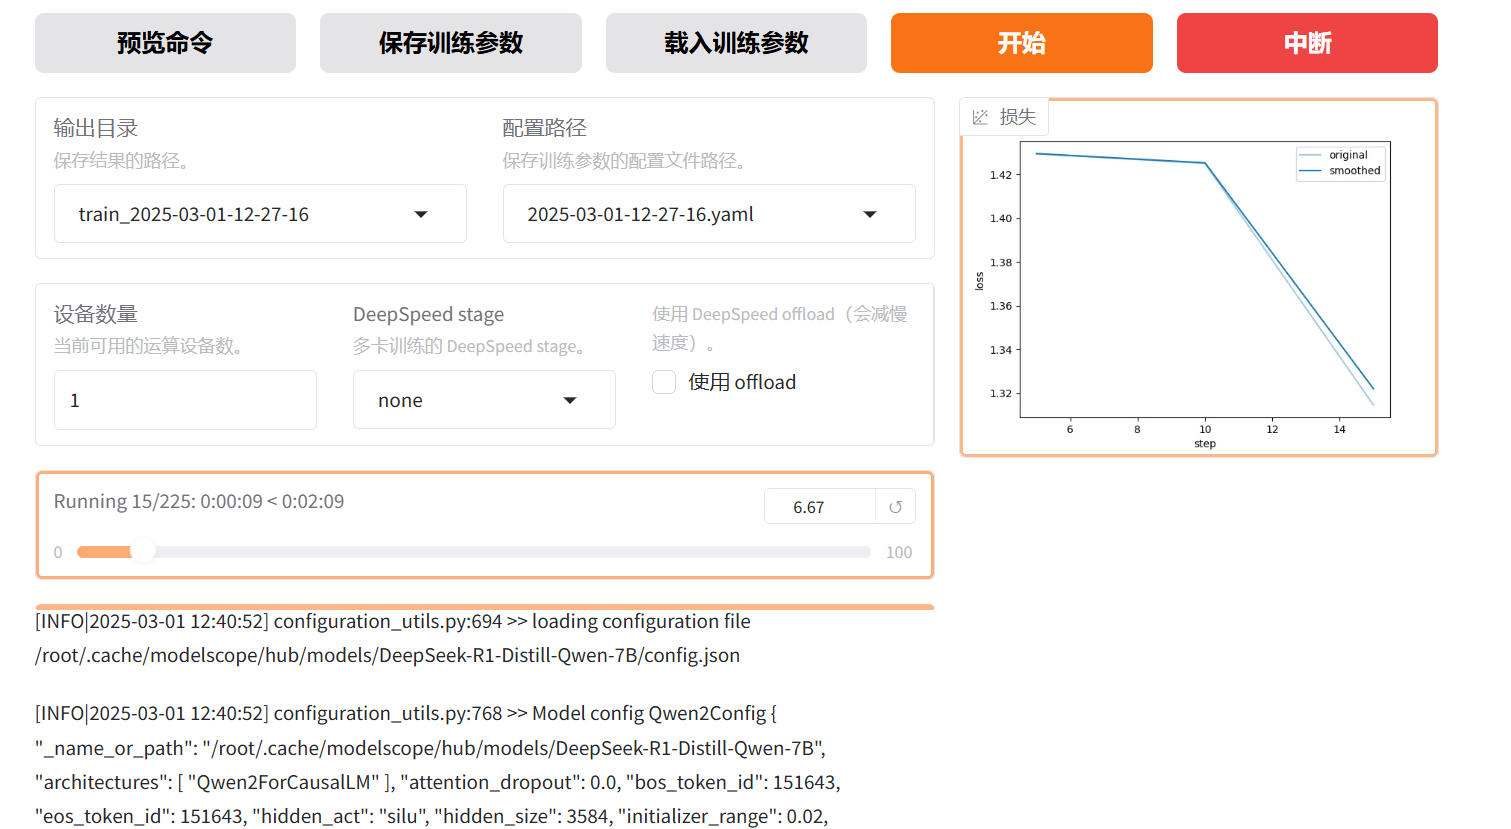Click the original/smoothed legend in the plot
This screenshot has height=829, width=1511.
point(1341,163)
